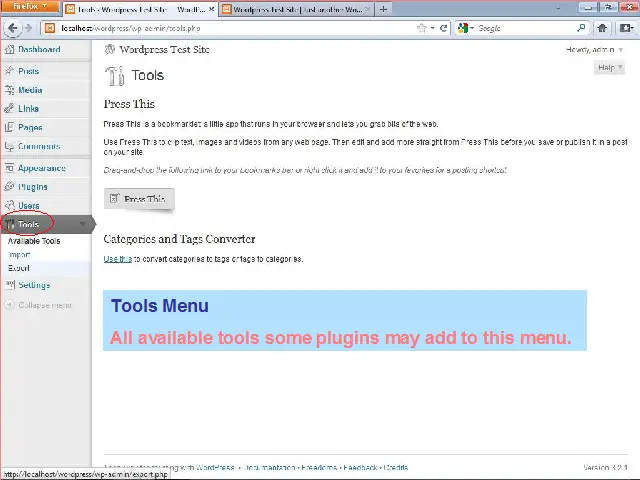The height and width of the screenshot is (480, 640).
Task: Click the site favicon in address bar
Action: coord(50,28)
